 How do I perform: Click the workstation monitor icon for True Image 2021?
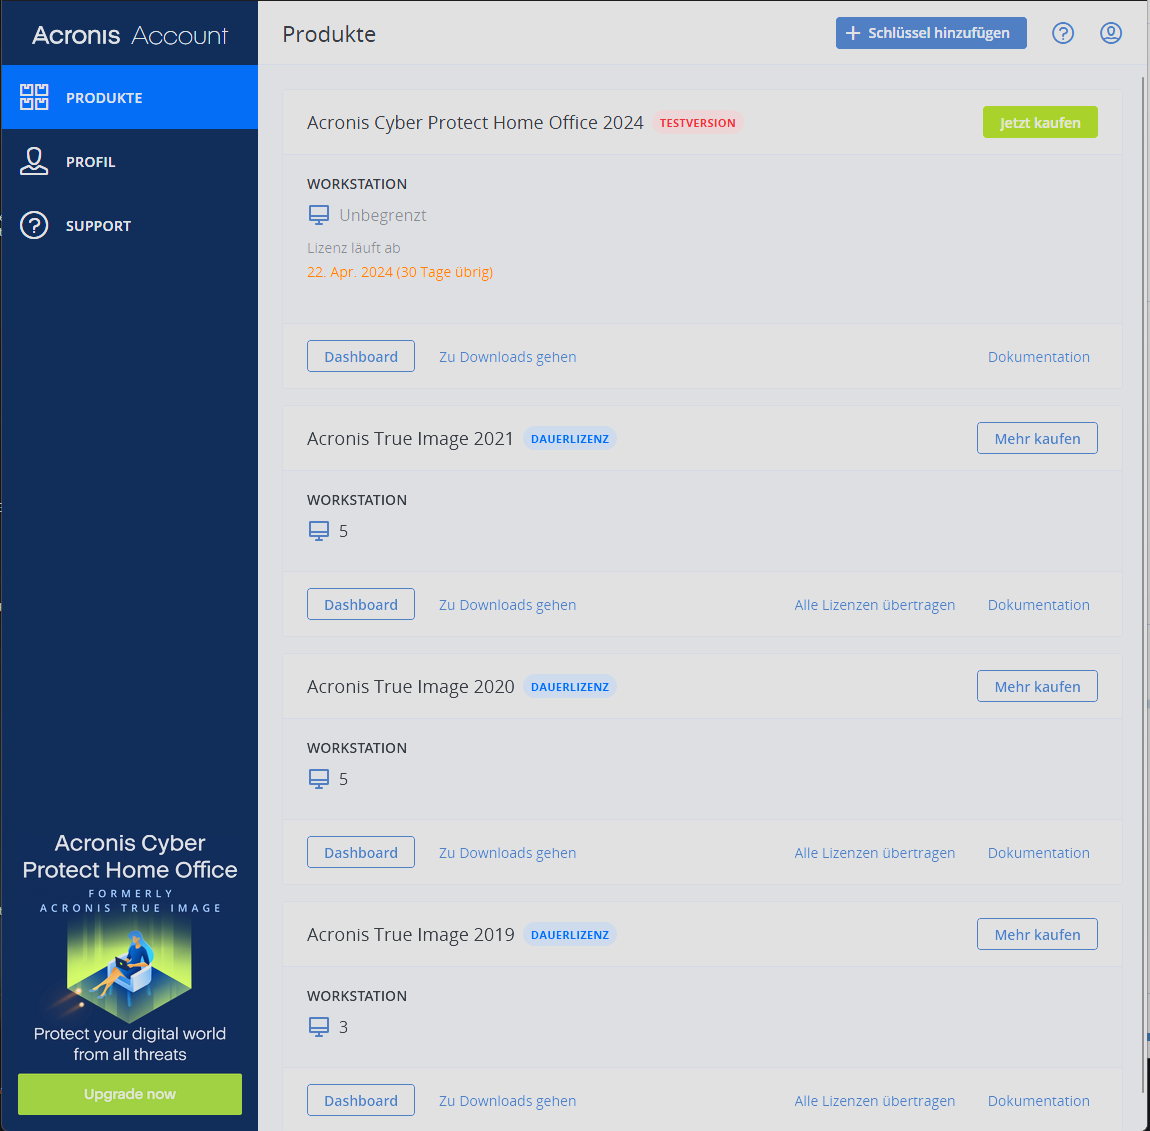[x=318, y=531]
